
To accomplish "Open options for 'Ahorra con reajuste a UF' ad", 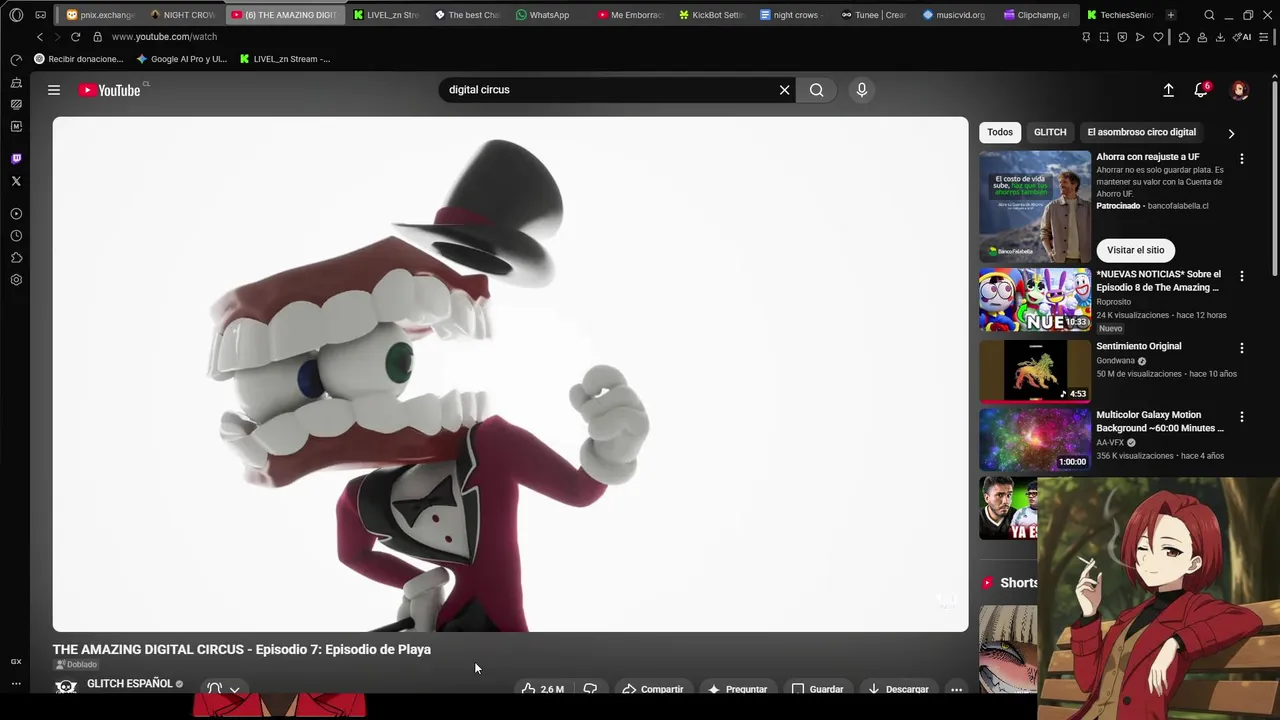I will (1242, 159).
